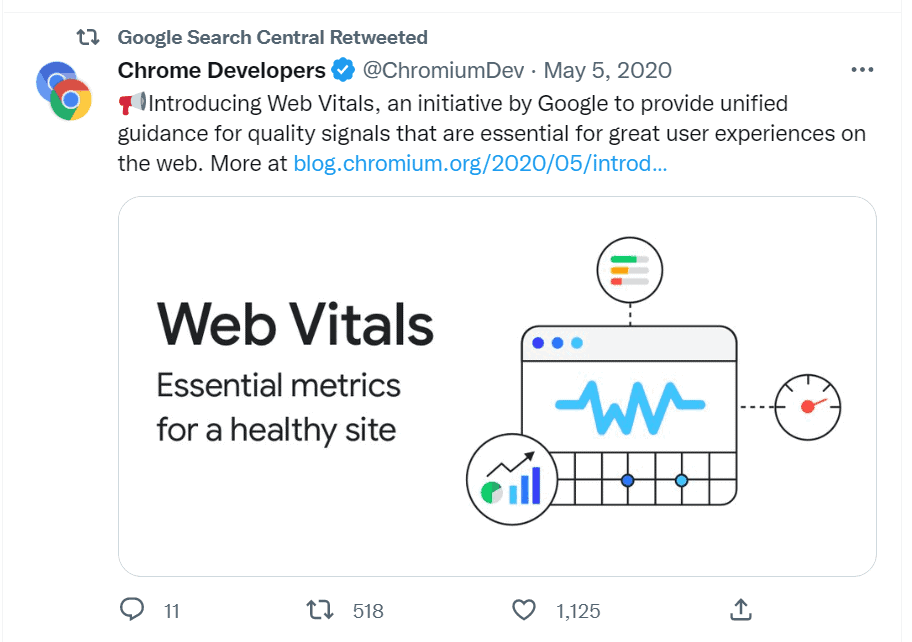The height and width of the screenshot is (642, 912).
Task: Open the three-dot more options menu
Action: (862, 70)
